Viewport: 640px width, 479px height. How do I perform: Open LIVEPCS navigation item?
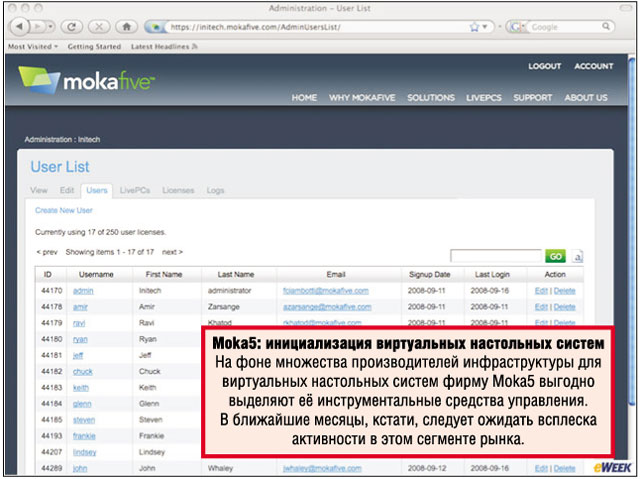click(x=484, y=98)
